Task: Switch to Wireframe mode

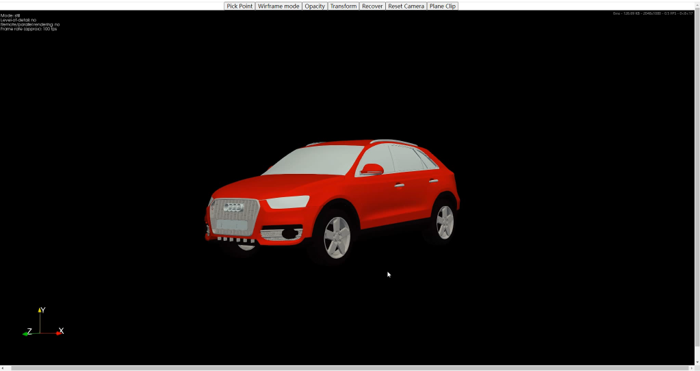Action: click(278, 6)
